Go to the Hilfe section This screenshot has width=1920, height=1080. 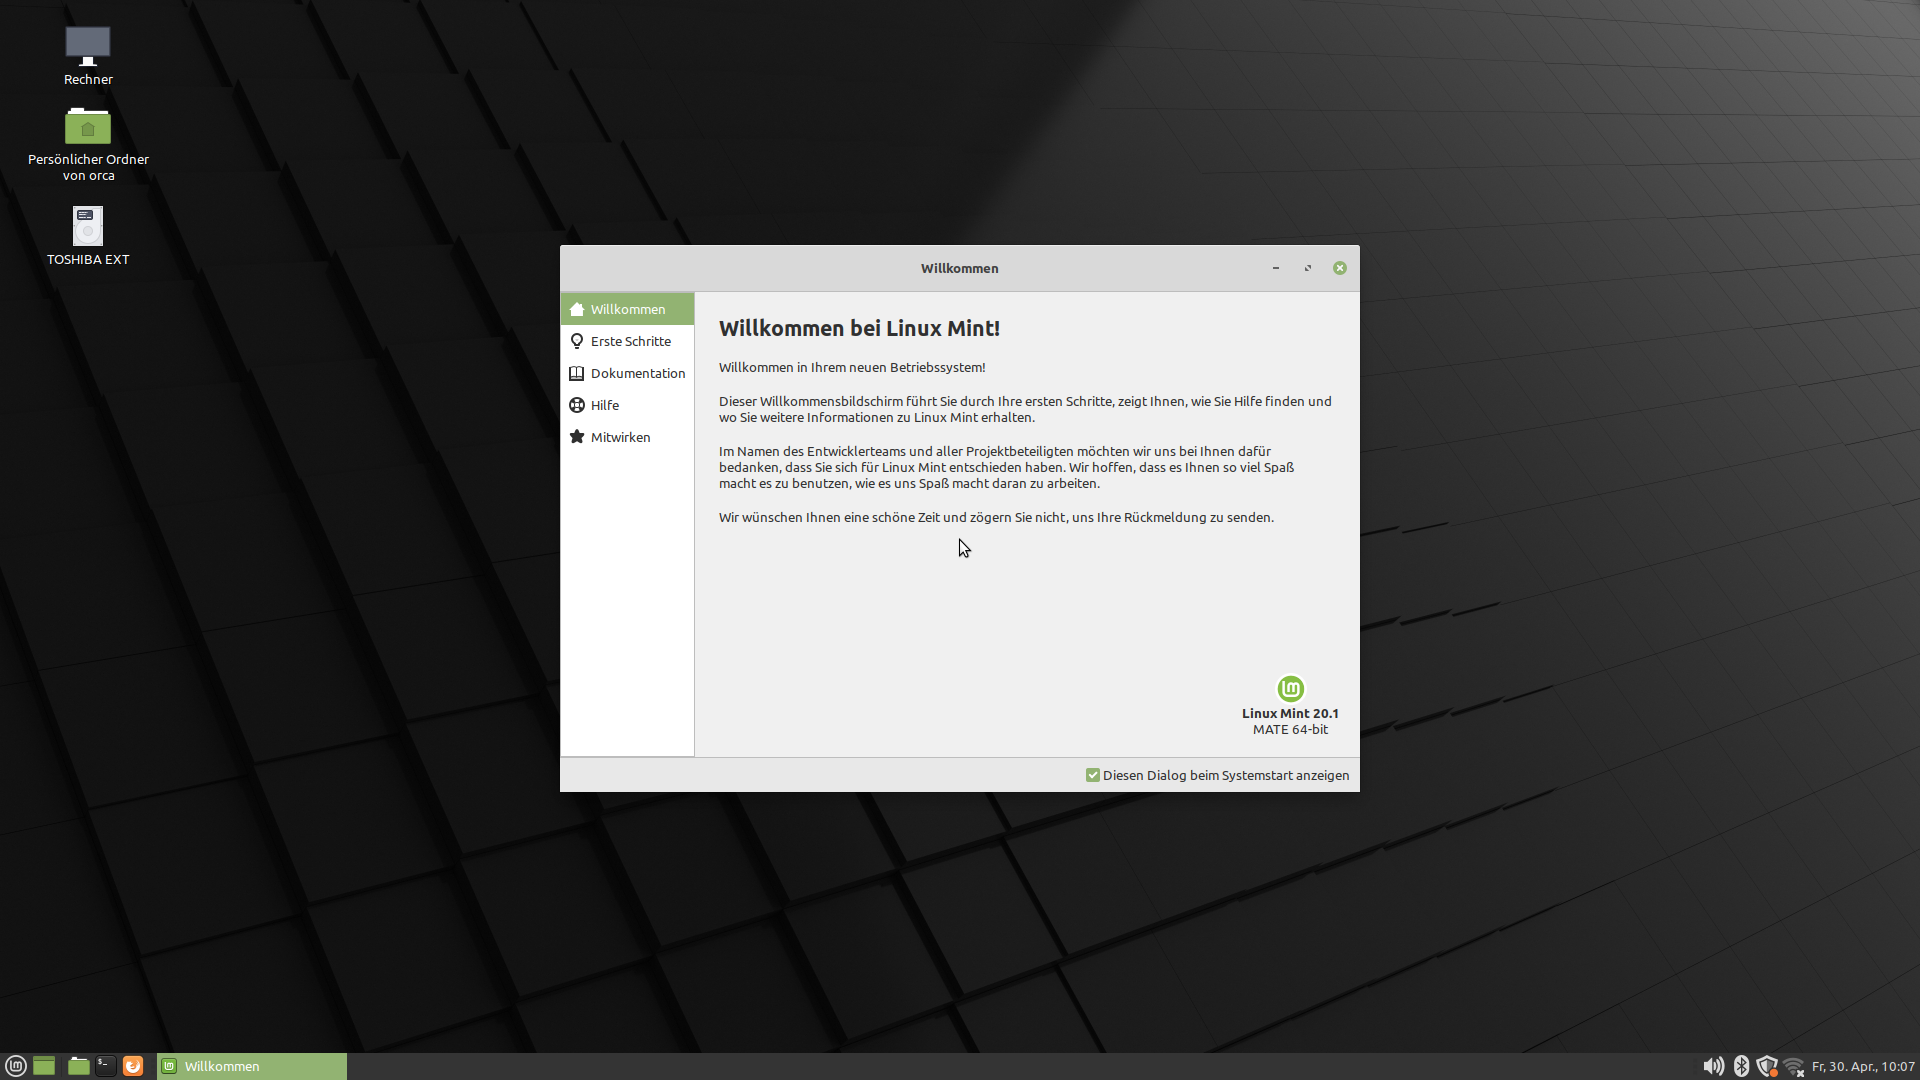click(627, 405)
